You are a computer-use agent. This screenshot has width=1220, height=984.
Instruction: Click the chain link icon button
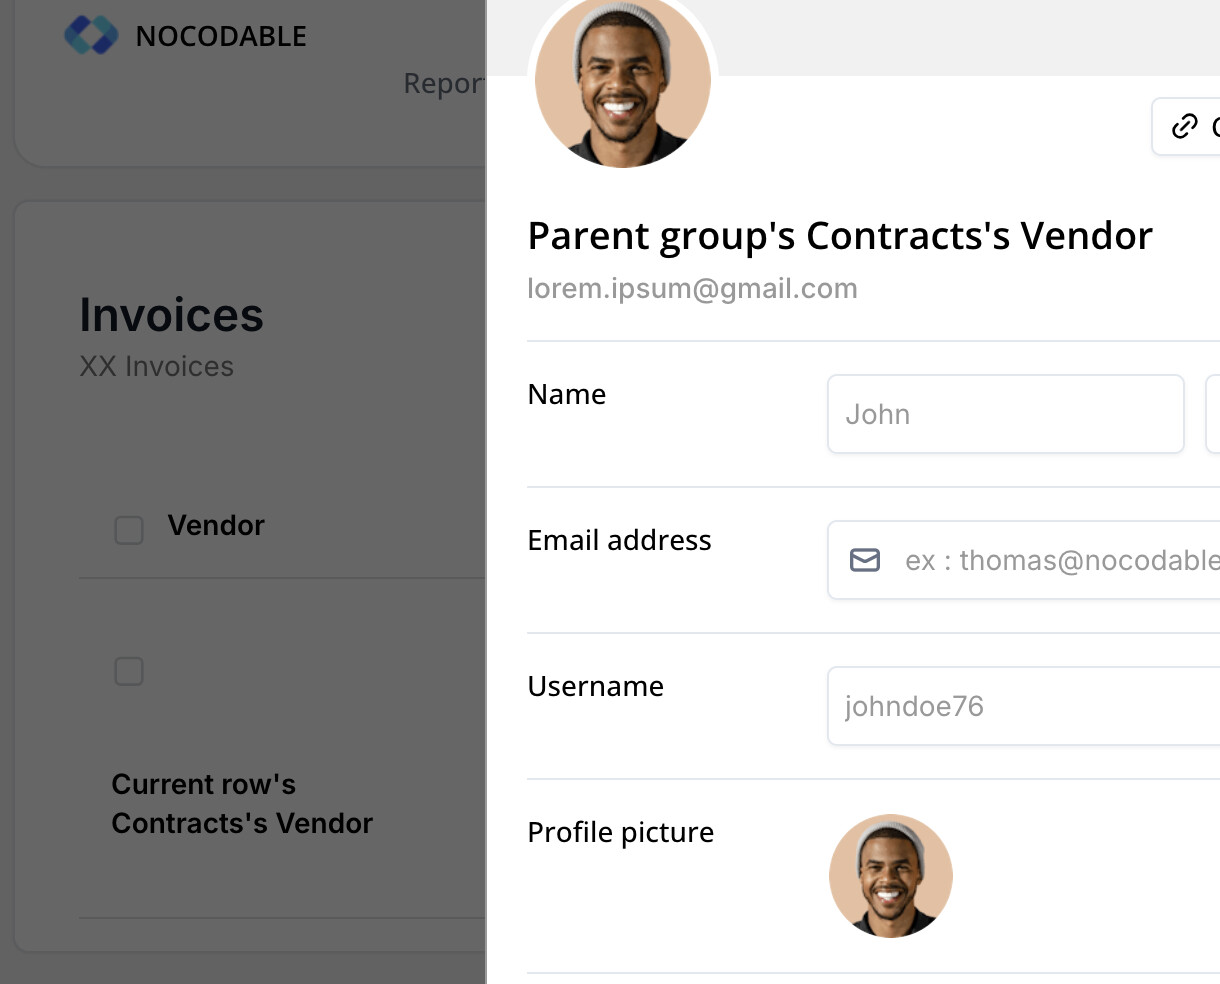[1186, 126]
